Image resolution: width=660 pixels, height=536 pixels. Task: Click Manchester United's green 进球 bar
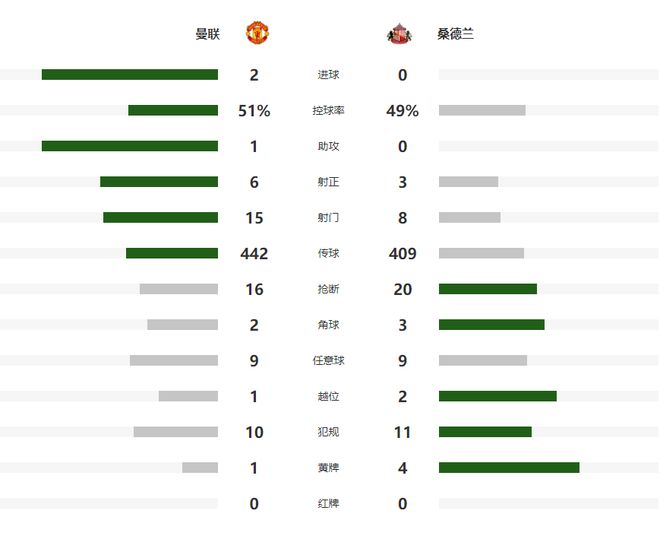(130, 75)
